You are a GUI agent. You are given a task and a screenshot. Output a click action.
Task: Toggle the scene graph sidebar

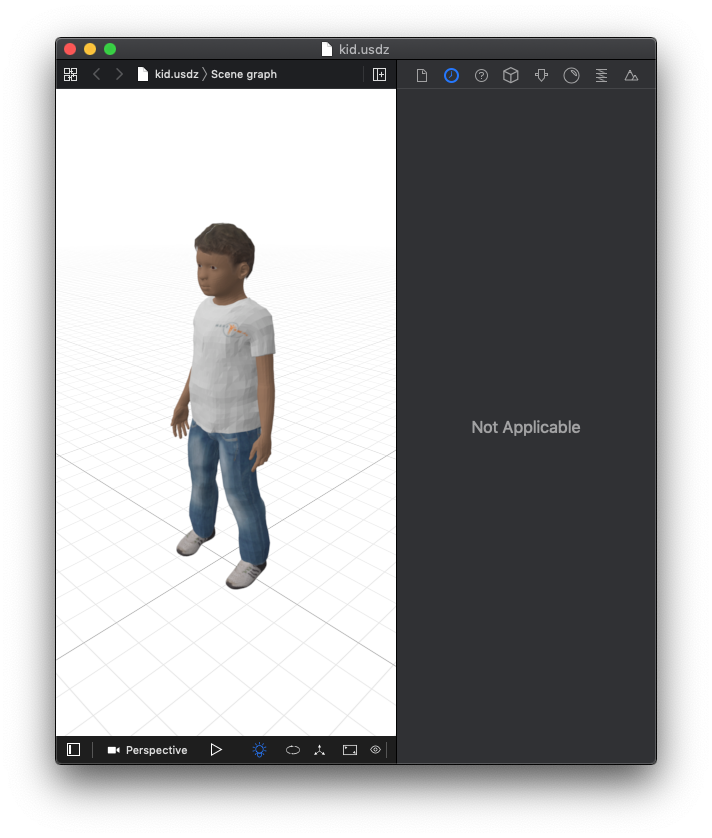coord(74,750)
